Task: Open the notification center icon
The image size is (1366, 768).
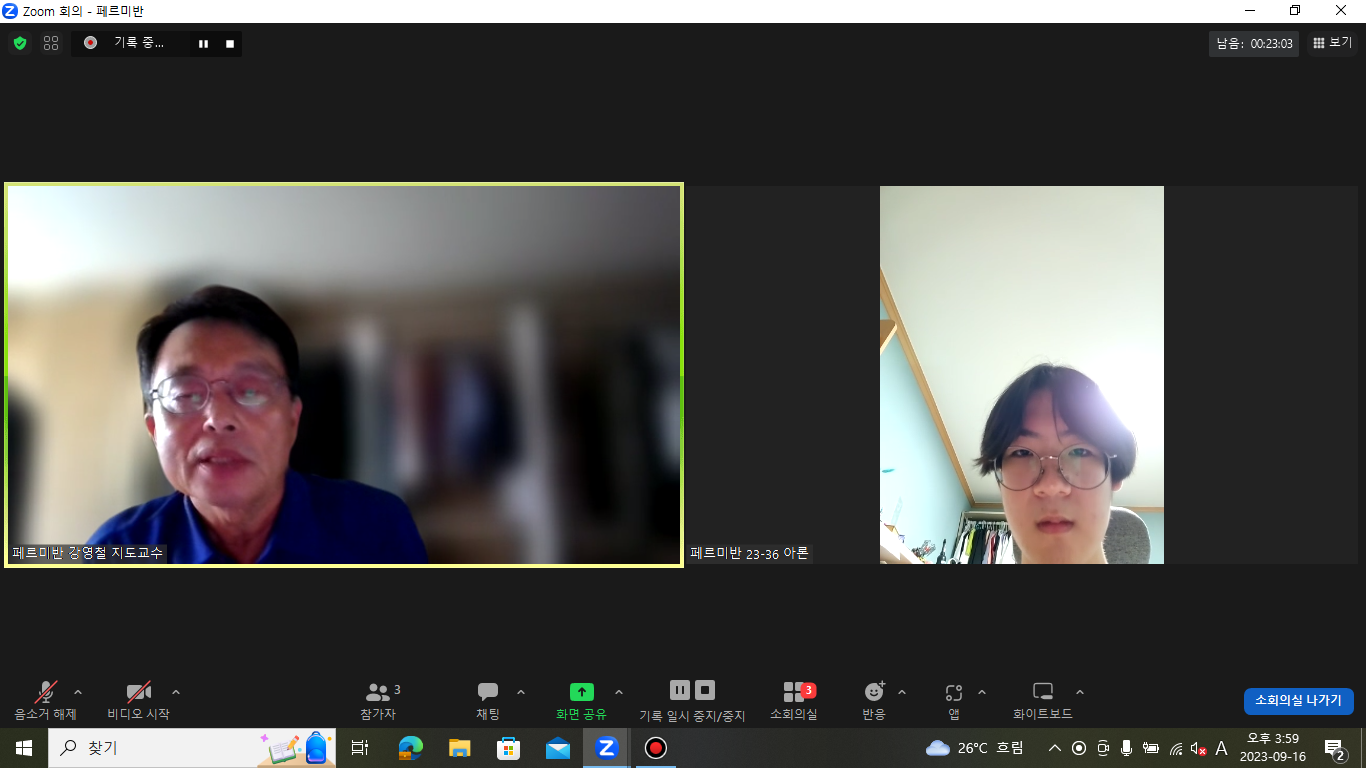Action: pos(1334,748)
